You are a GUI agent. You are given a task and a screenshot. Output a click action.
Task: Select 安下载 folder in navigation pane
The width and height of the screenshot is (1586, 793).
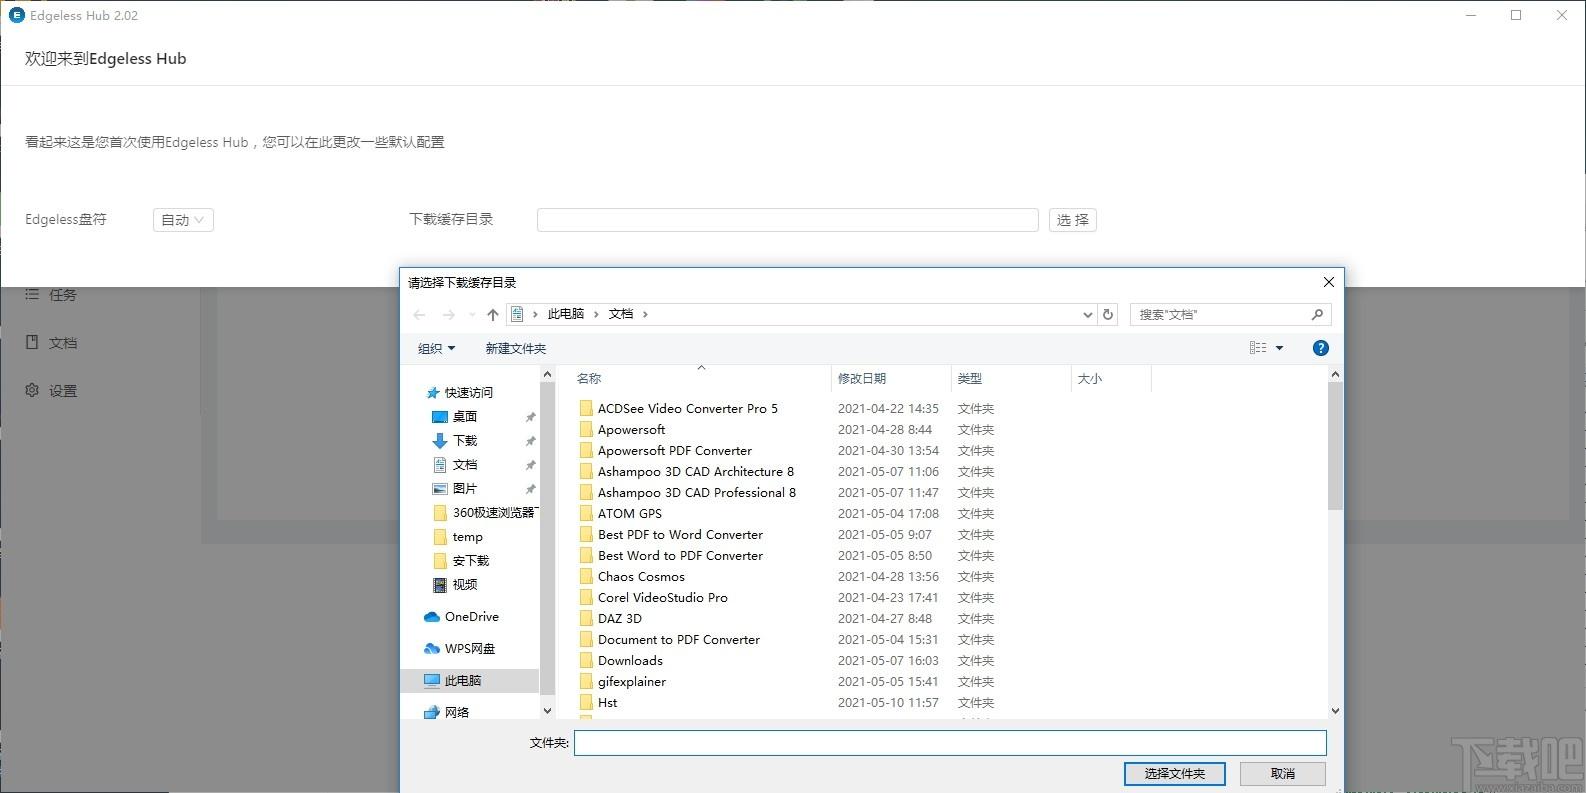click(471, 560)
